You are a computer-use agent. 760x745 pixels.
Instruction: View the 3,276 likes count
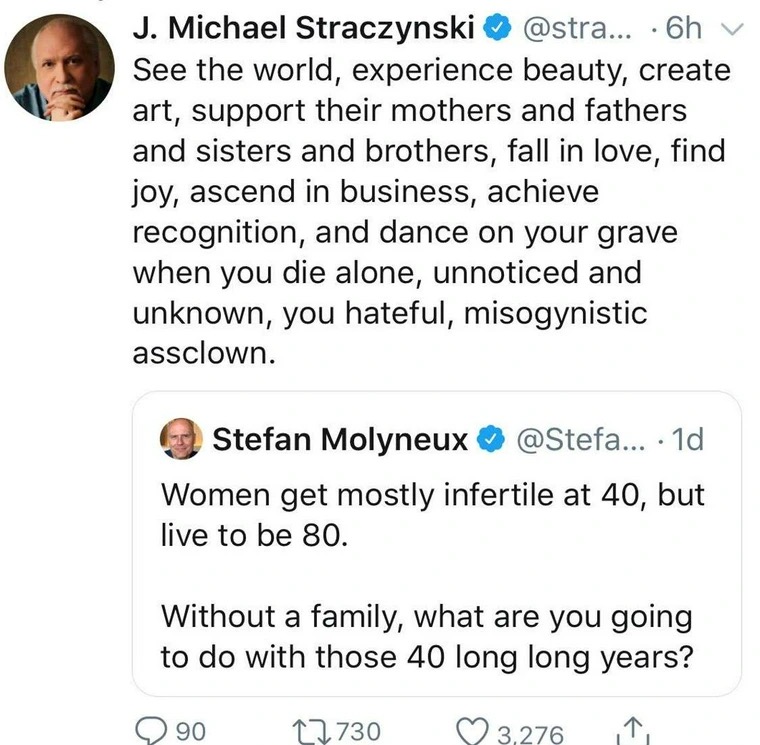click(x=529, y=733)
